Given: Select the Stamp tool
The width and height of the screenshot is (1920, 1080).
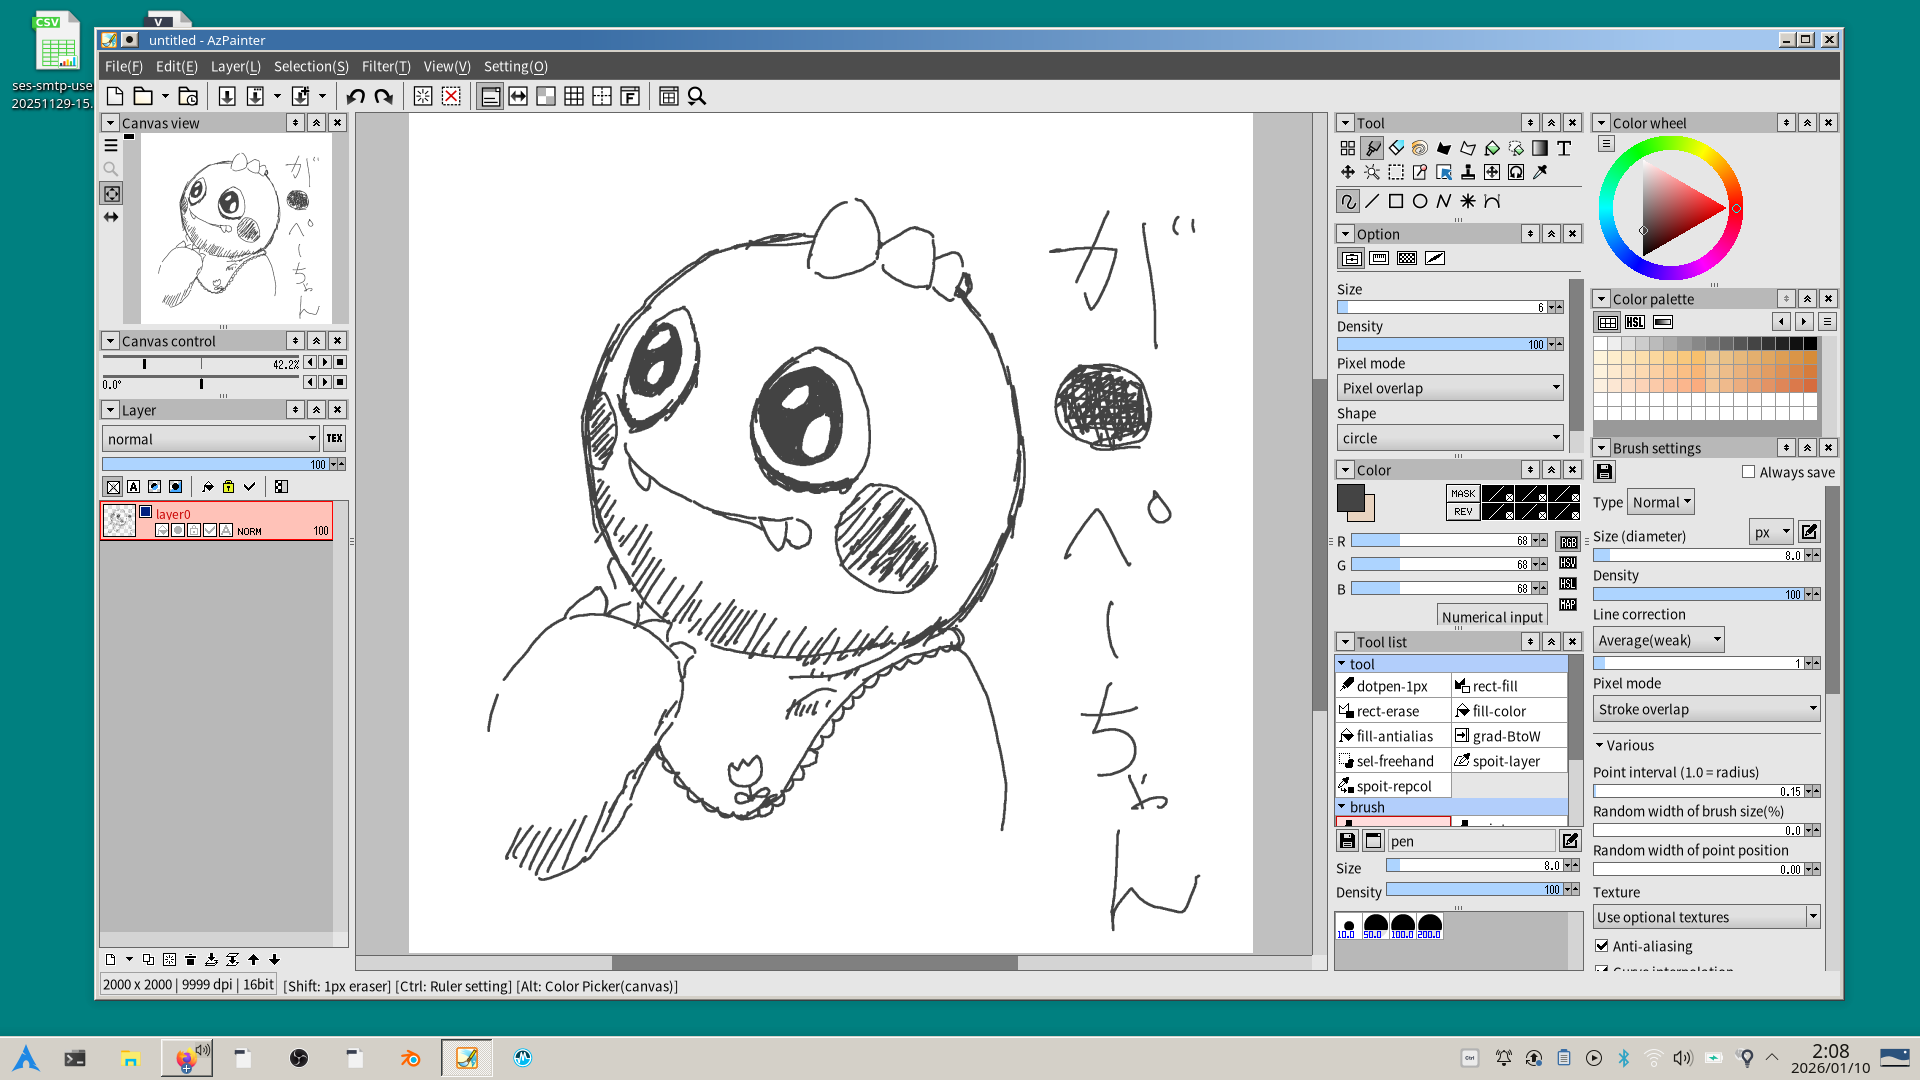Looking at the screenshot, I should pos(1468,172).
